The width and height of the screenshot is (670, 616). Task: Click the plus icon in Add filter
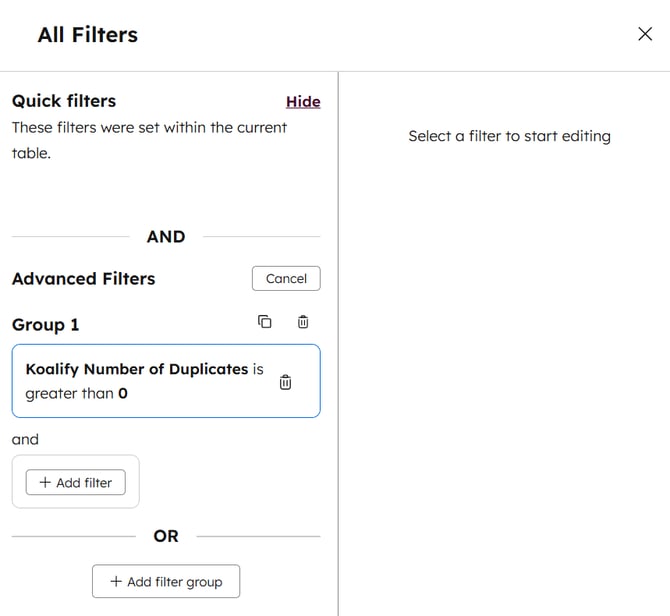44,482
